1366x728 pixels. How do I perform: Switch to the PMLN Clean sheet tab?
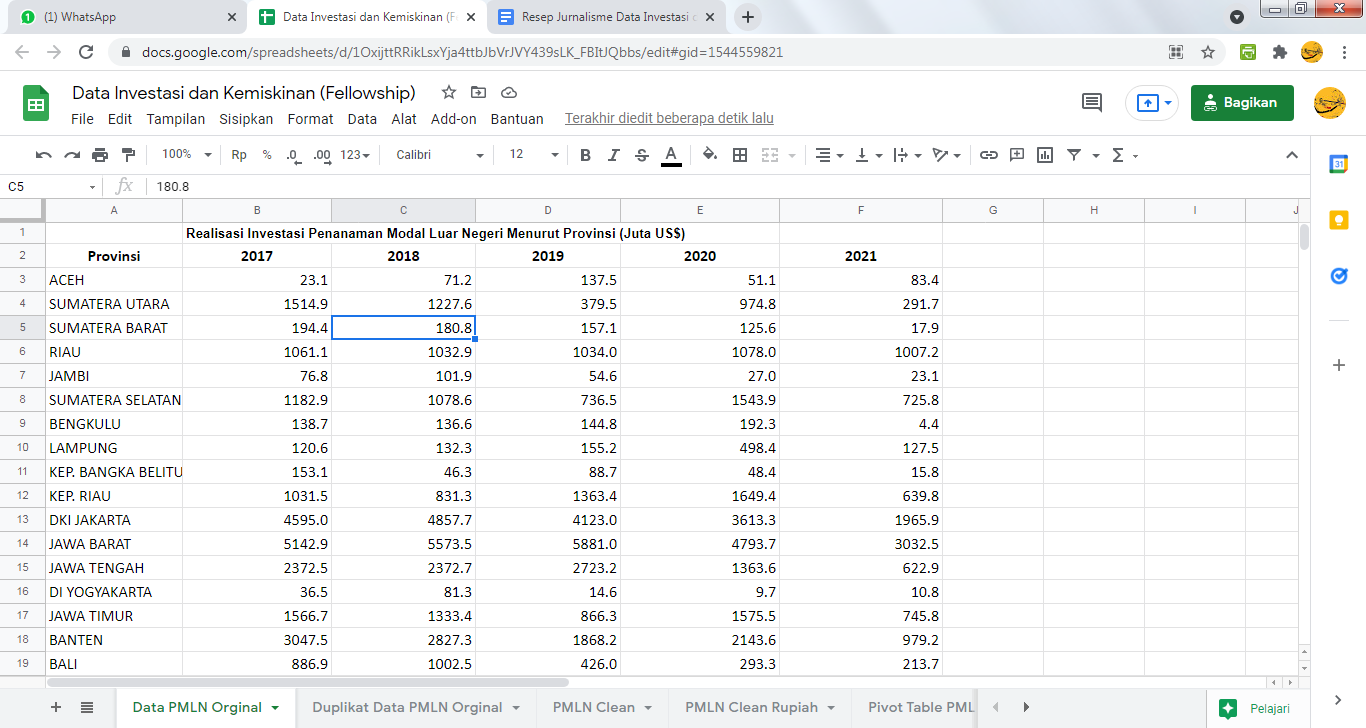click(594, 707)
